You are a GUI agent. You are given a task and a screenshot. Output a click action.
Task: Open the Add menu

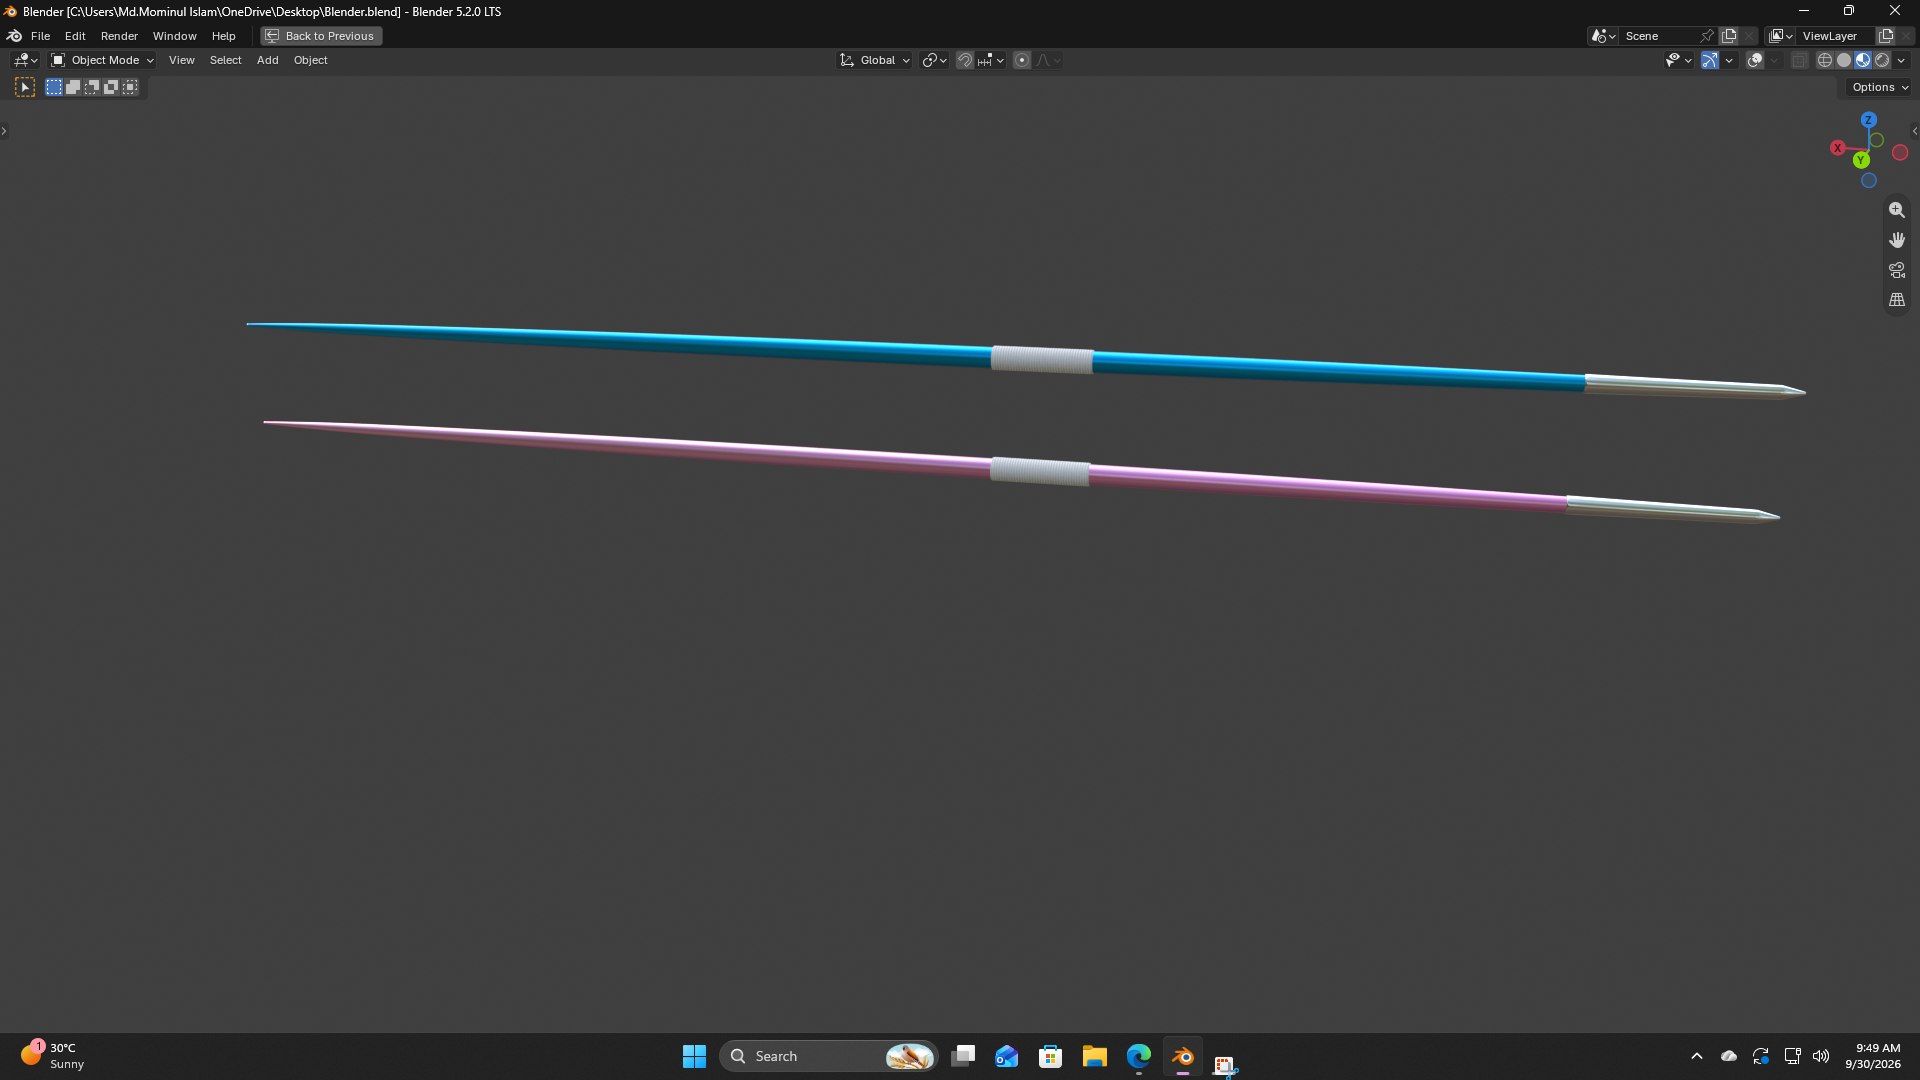(x=268, y=60)
